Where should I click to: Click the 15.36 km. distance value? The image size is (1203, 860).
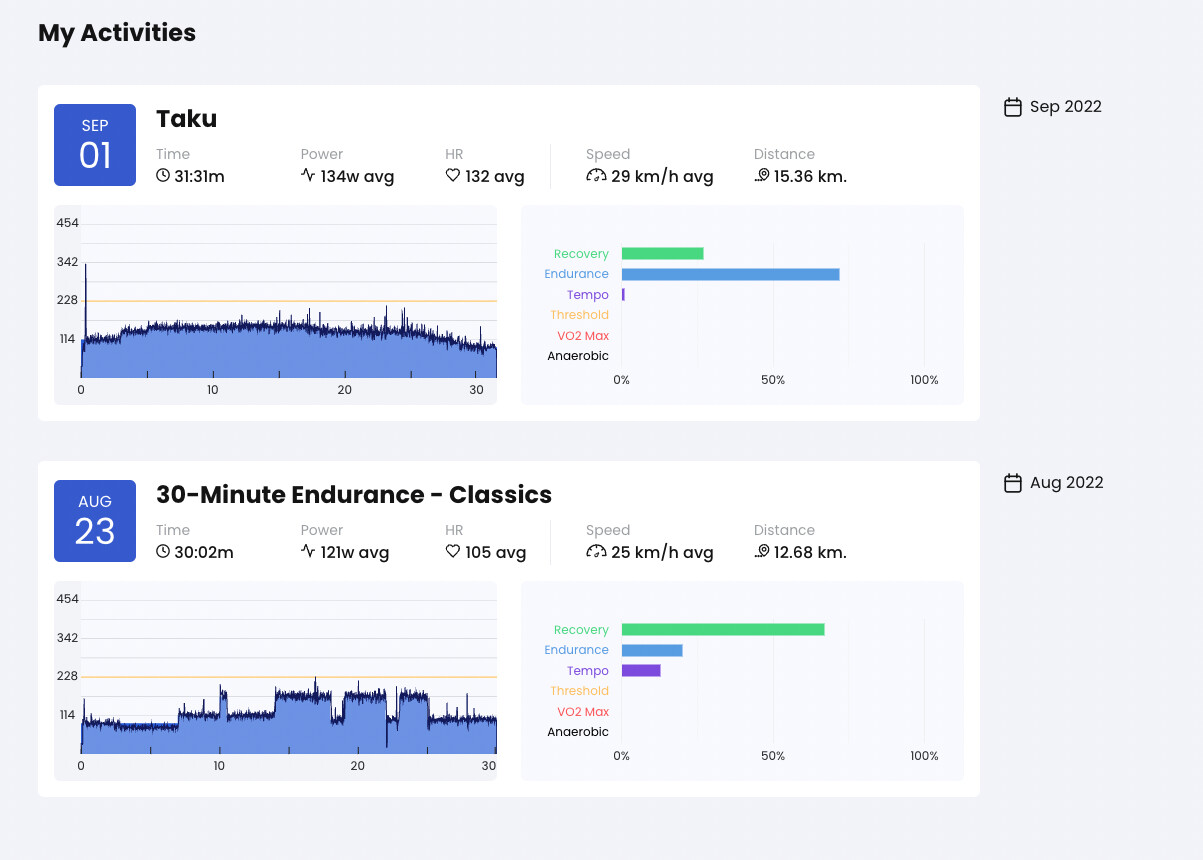810,177
